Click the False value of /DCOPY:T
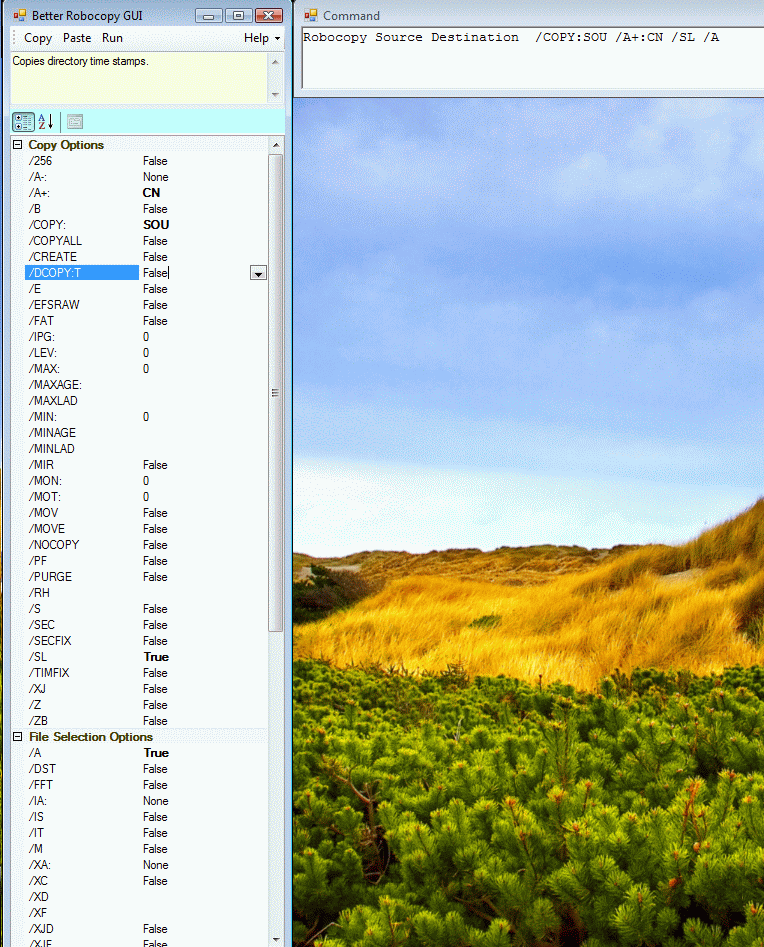Screen dimensions: 764x947 click(x=155, y=273)
